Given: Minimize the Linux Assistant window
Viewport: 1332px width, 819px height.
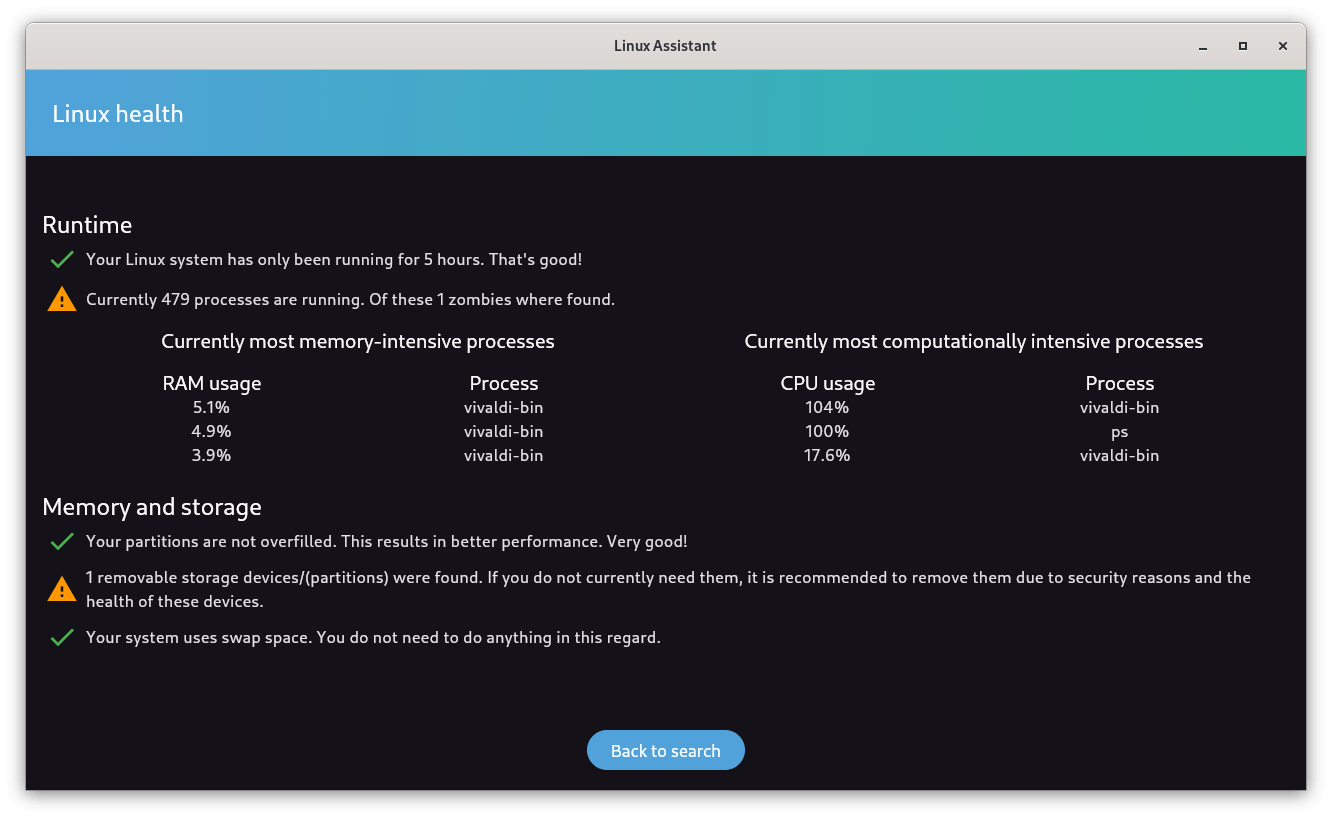Looking at the screenshot, I should (x=1202, y=46).
